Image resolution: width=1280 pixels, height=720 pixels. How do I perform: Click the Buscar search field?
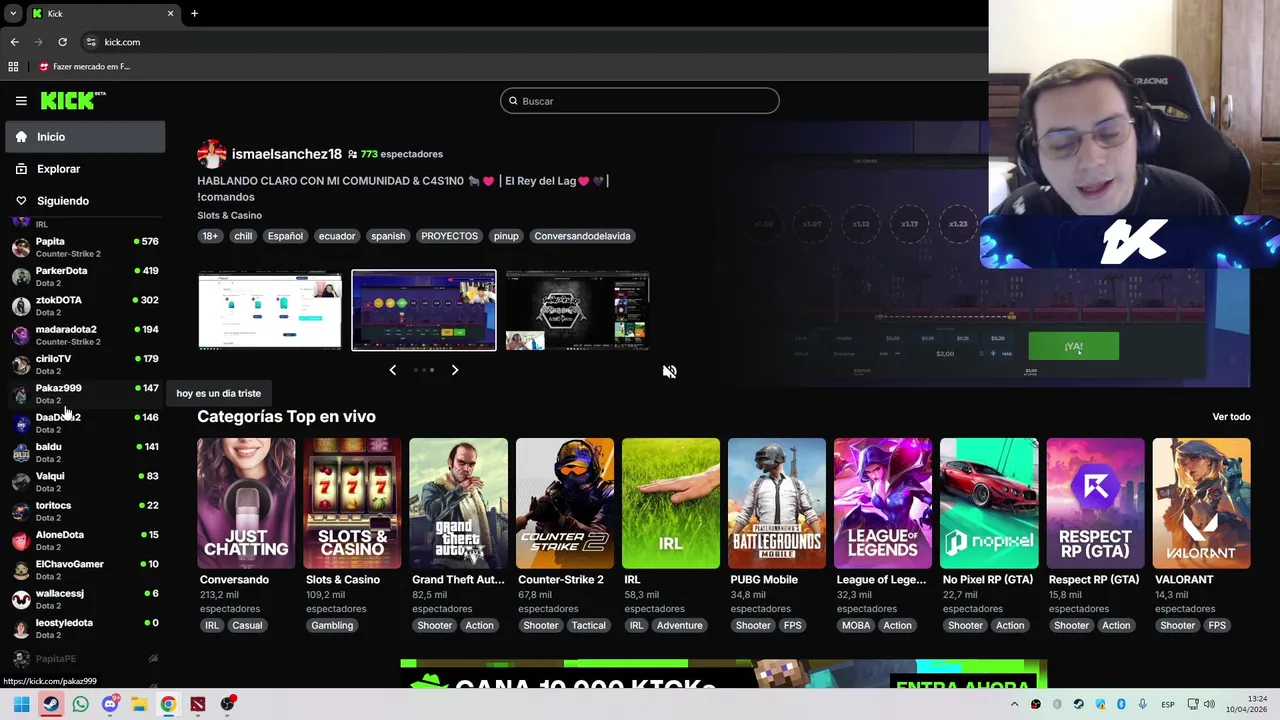click(640, 101)
